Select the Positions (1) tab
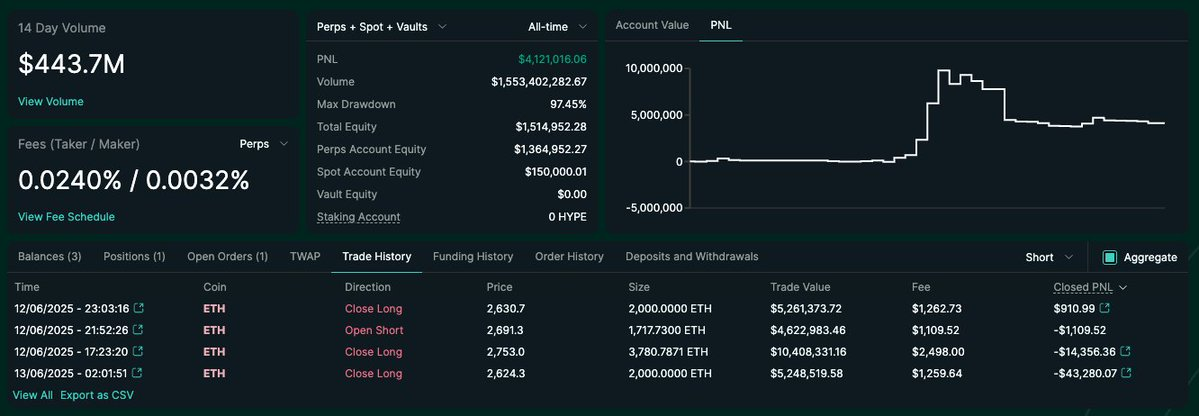Image resolution: width=1199 pixels, height=416 pixels. (135, 257)
